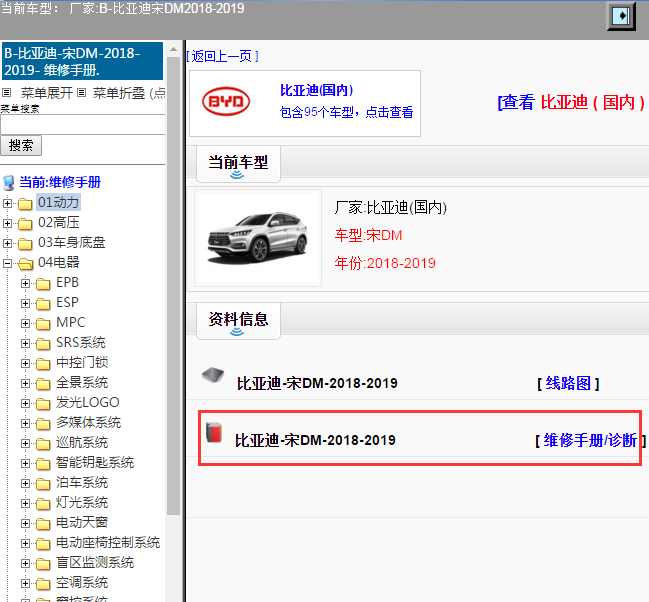
Task: Click the 灯光系统 folder icon
Action: pyautogui.click(x=43, y=503)
